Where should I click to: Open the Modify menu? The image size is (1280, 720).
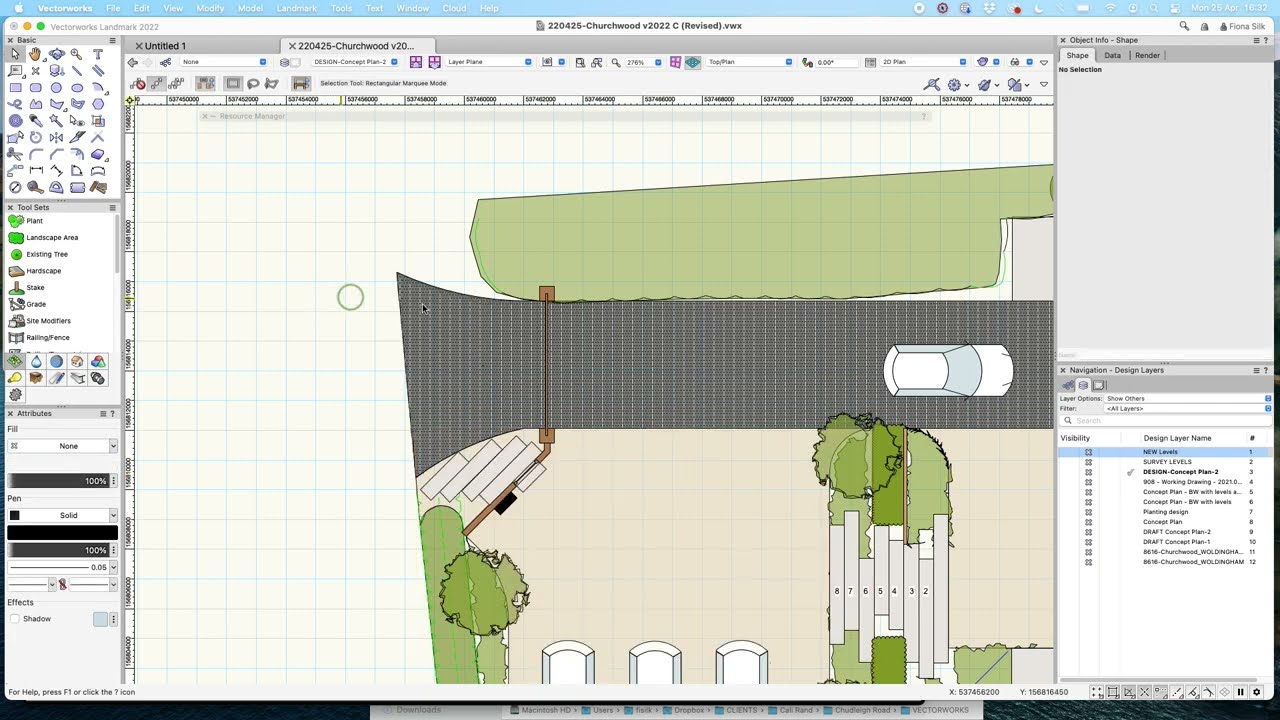coord(210,8)
